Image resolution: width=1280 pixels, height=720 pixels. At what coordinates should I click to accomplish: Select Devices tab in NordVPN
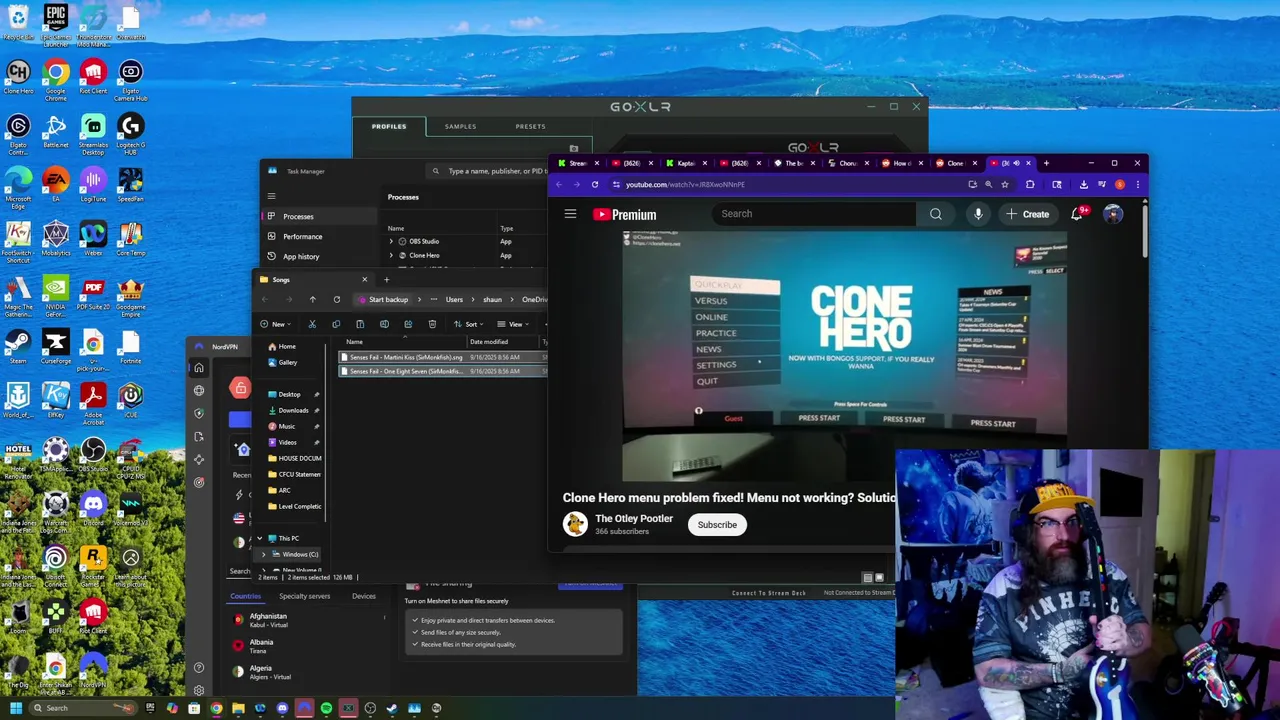[363, 596]
